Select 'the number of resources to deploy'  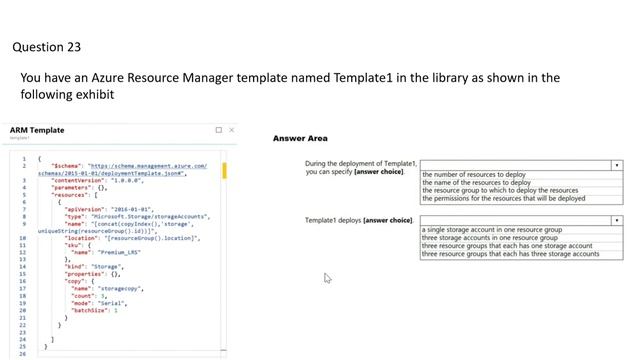[474, 174]
